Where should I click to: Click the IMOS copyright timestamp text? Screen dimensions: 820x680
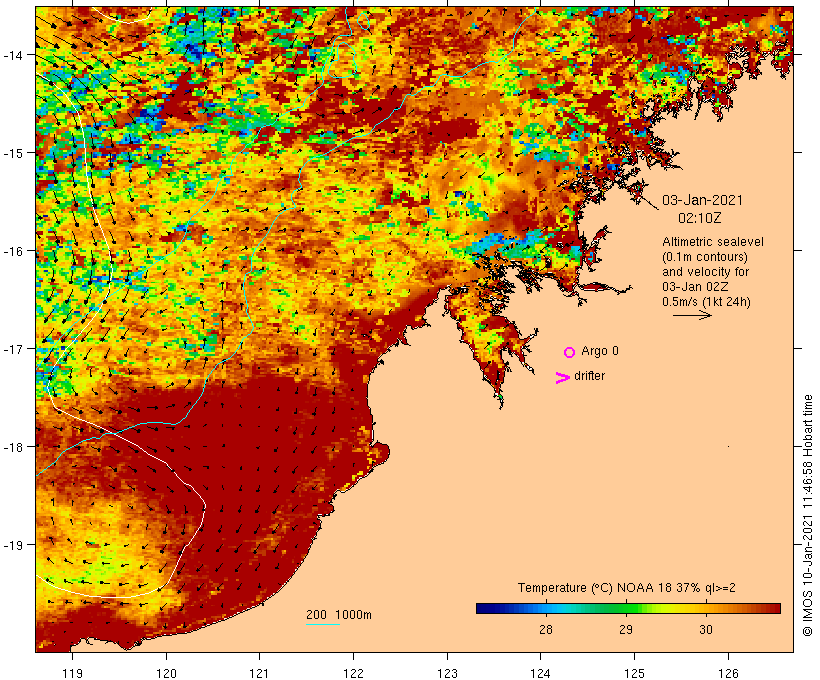pyautogui.click(x=807, y=515)
